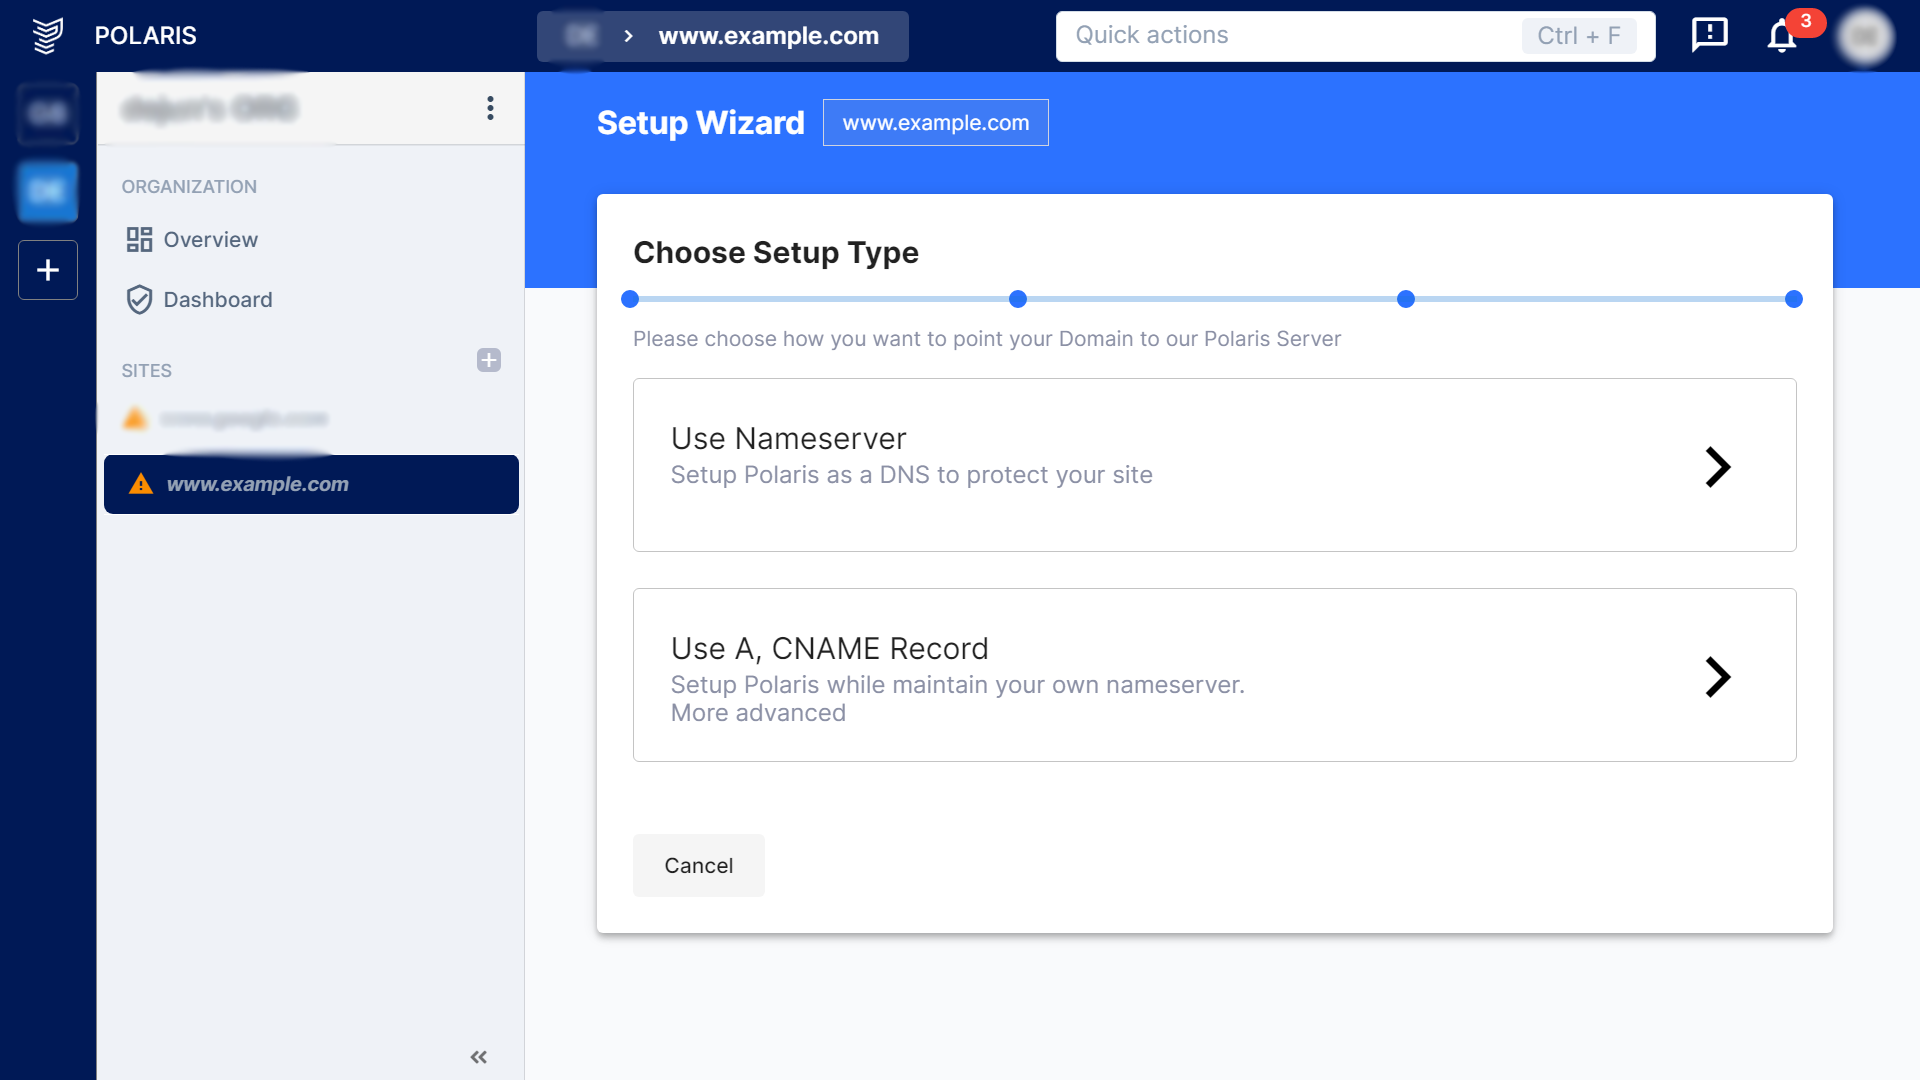Click the chevron on Use Nameserver

click(x=1718, y=467)
